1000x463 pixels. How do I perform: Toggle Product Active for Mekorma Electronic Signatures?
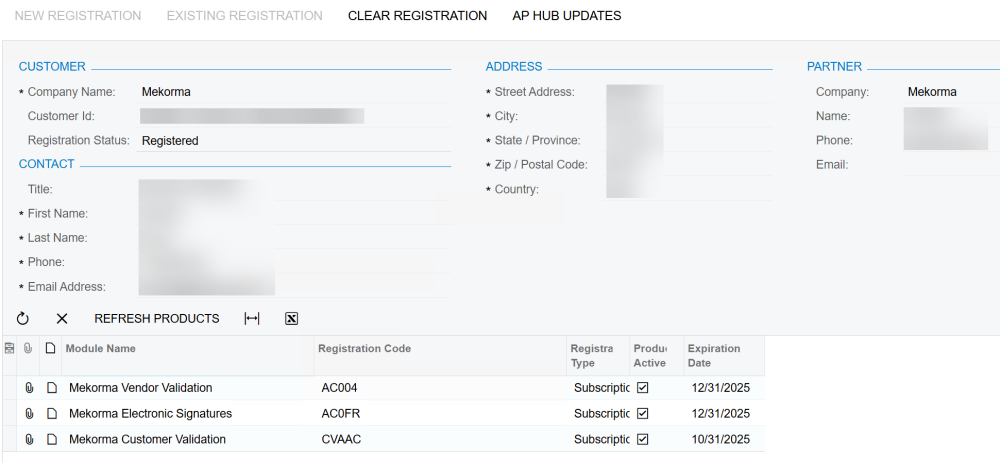pos(643,413)
